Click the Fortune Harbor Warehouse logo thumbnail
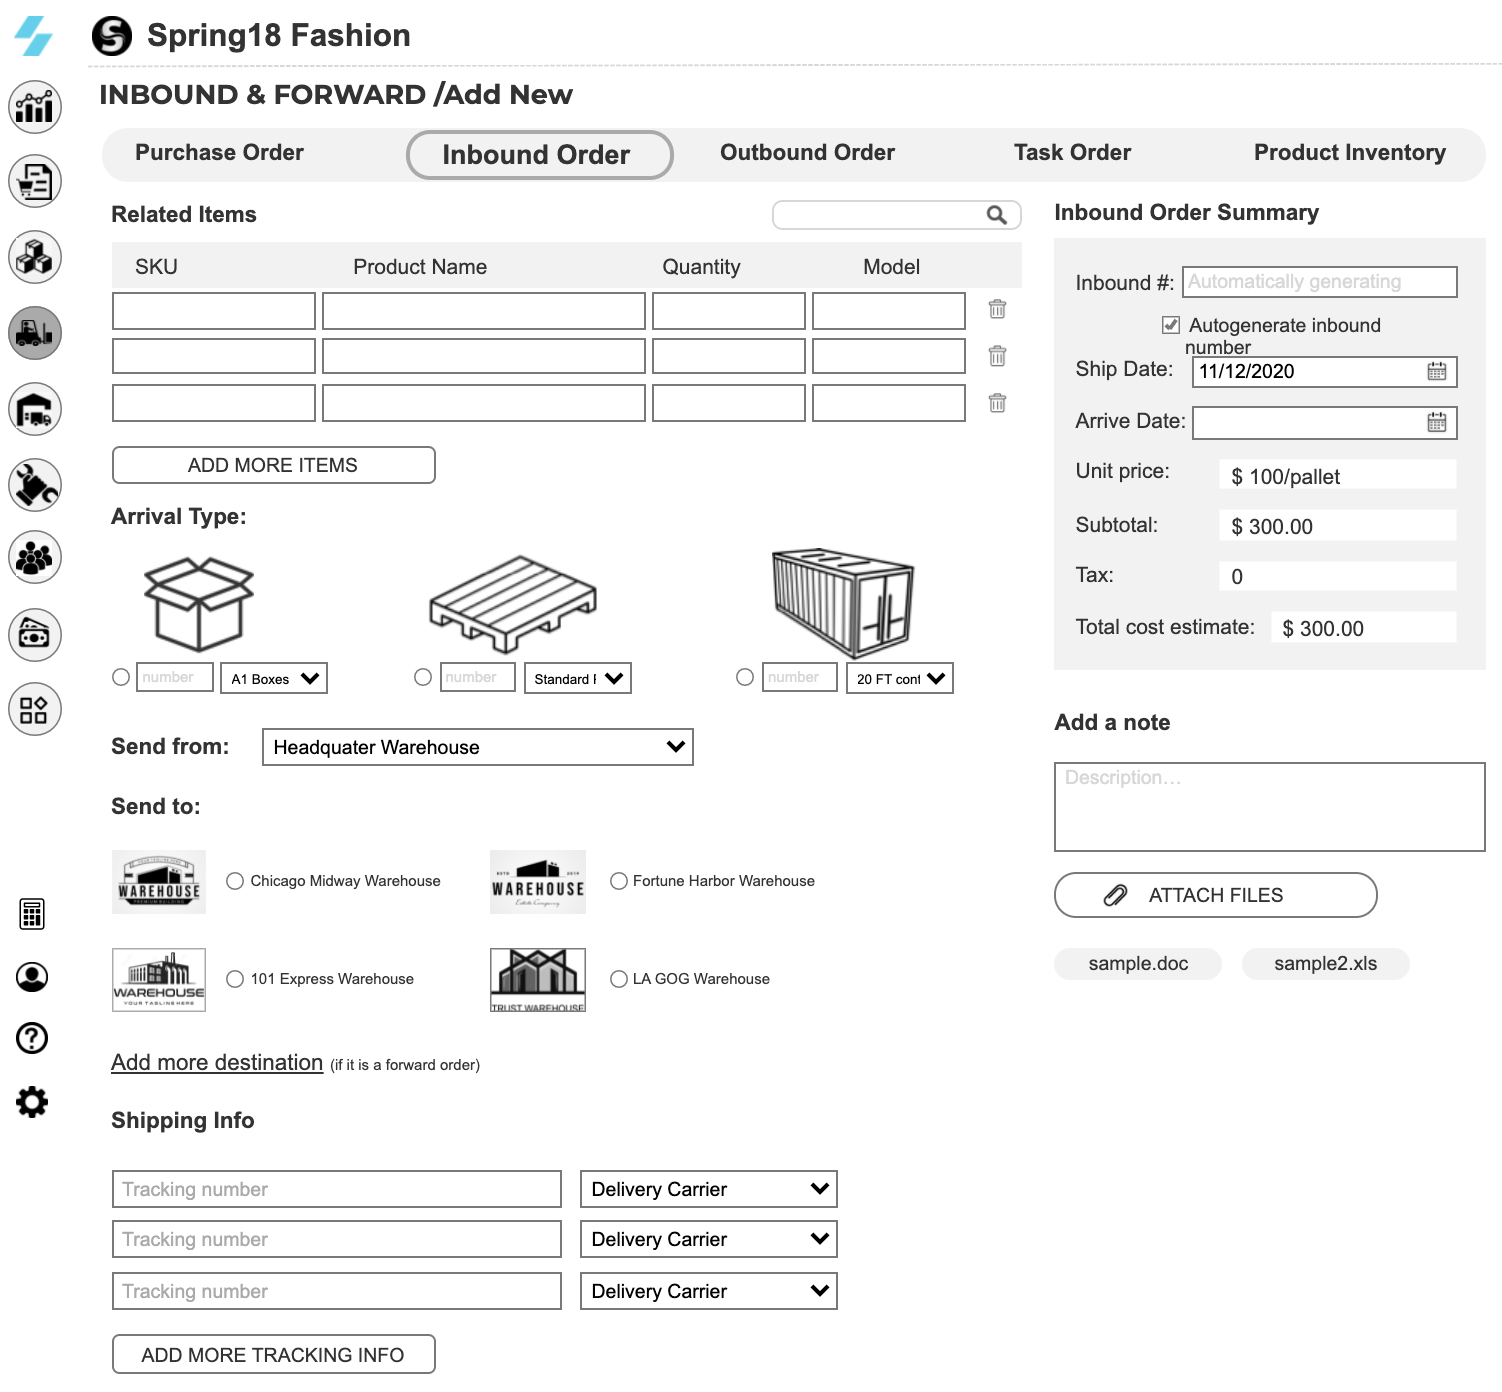This screenshot has height=1392, width=1502. click(538, 882)
